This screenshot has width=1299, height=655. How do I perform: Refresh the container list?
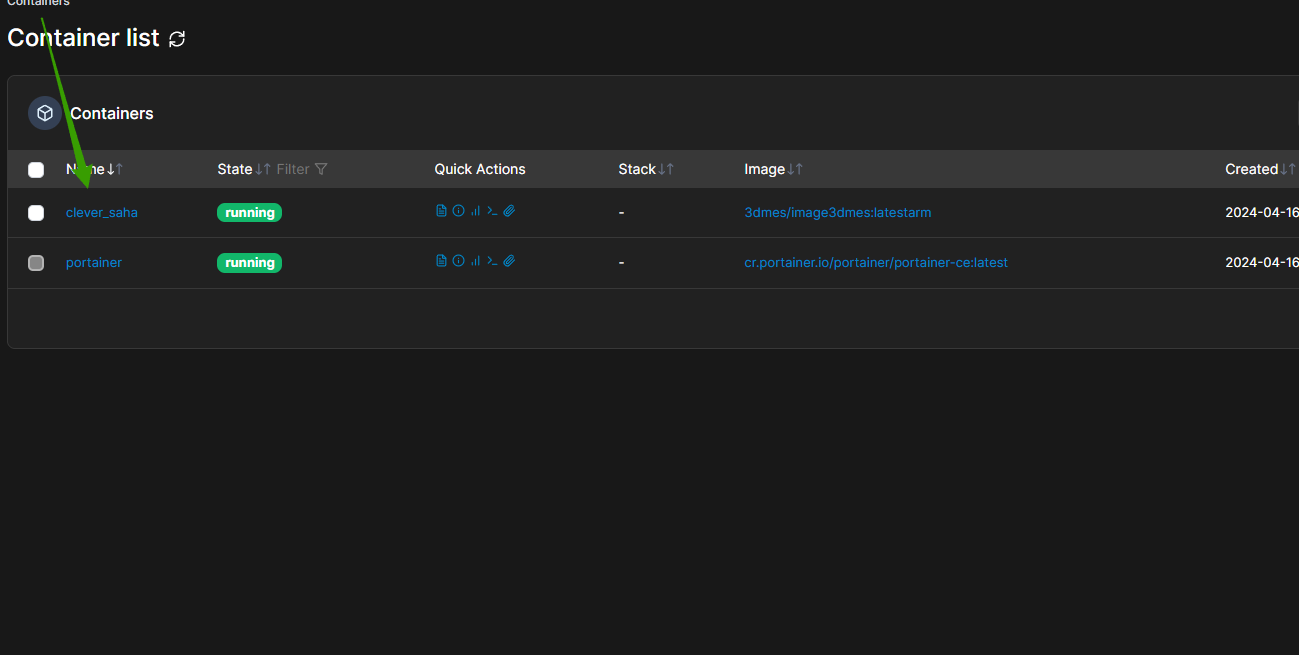(x=177, y=39)
